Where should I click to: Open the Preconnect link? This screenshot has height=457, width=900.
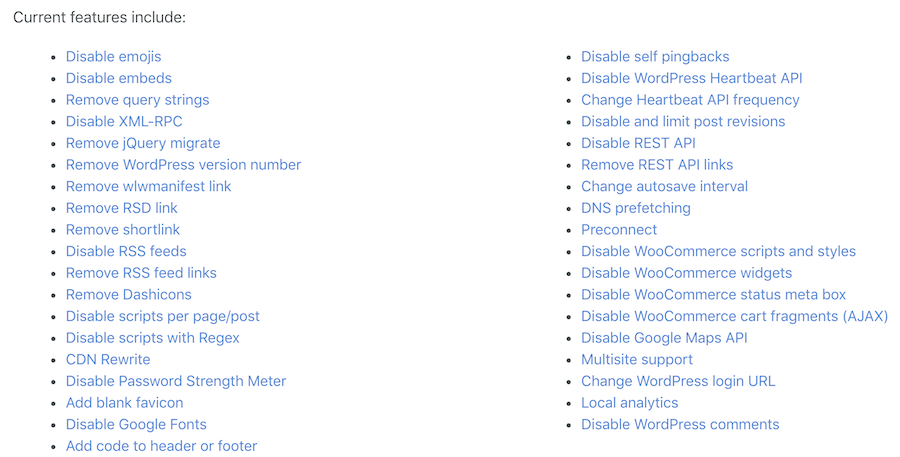tap(619, 229)
